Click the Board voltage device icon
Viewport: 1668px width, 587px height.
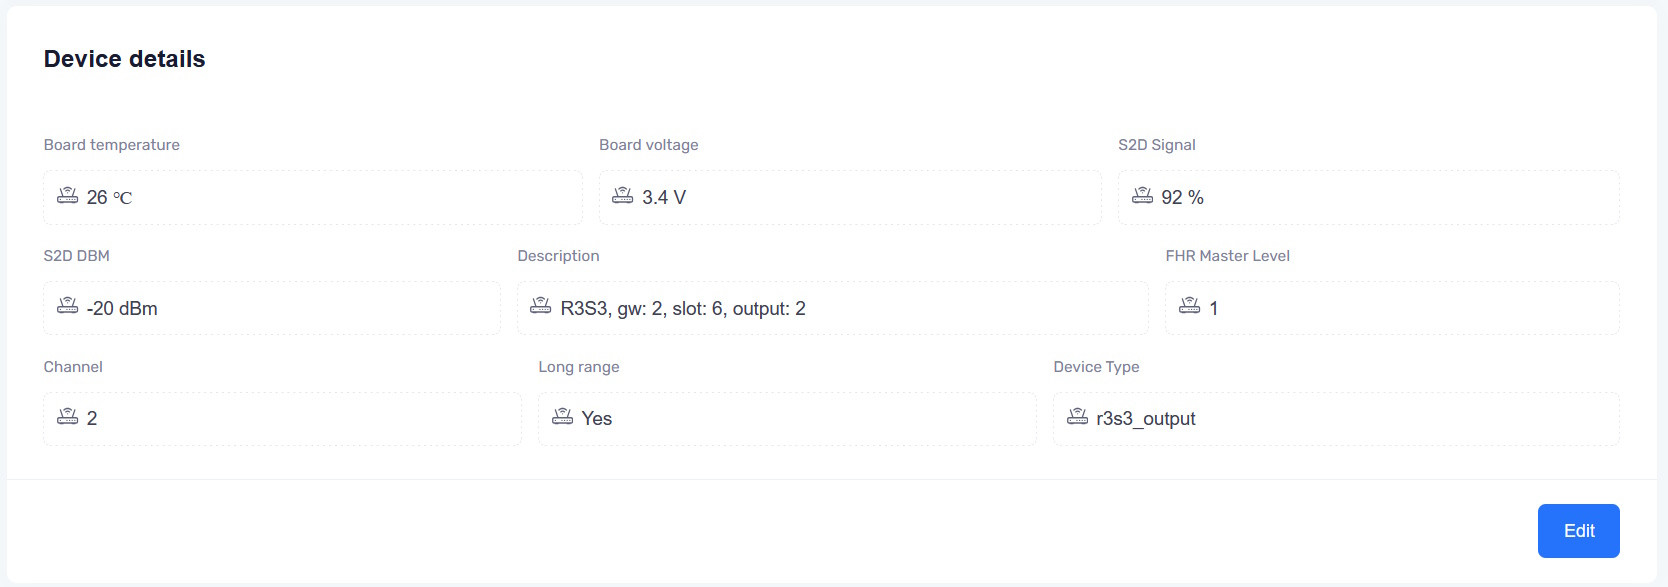pos(623,196)
